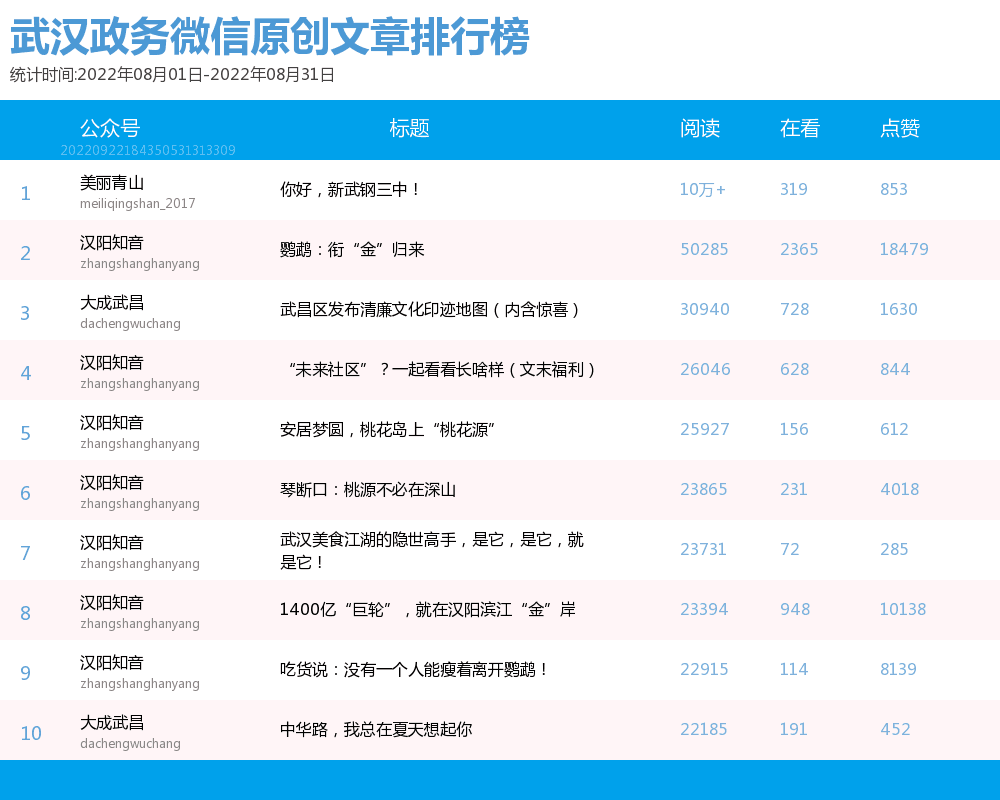This screenshot has height=800, width=1000.
Task: Open article 鹦鹉：衔“金”归来
Action: [x=352, y=249]
